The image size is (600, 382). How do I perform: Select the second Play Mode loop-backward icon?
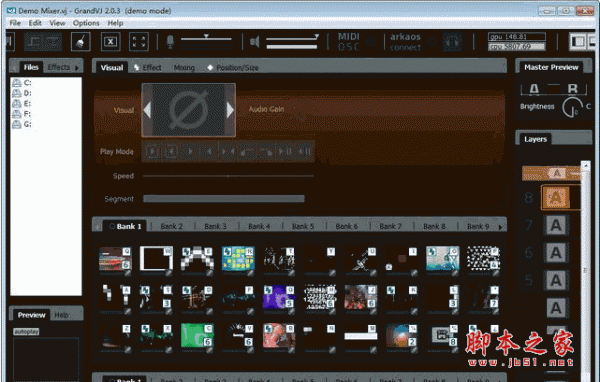[171, 152]
